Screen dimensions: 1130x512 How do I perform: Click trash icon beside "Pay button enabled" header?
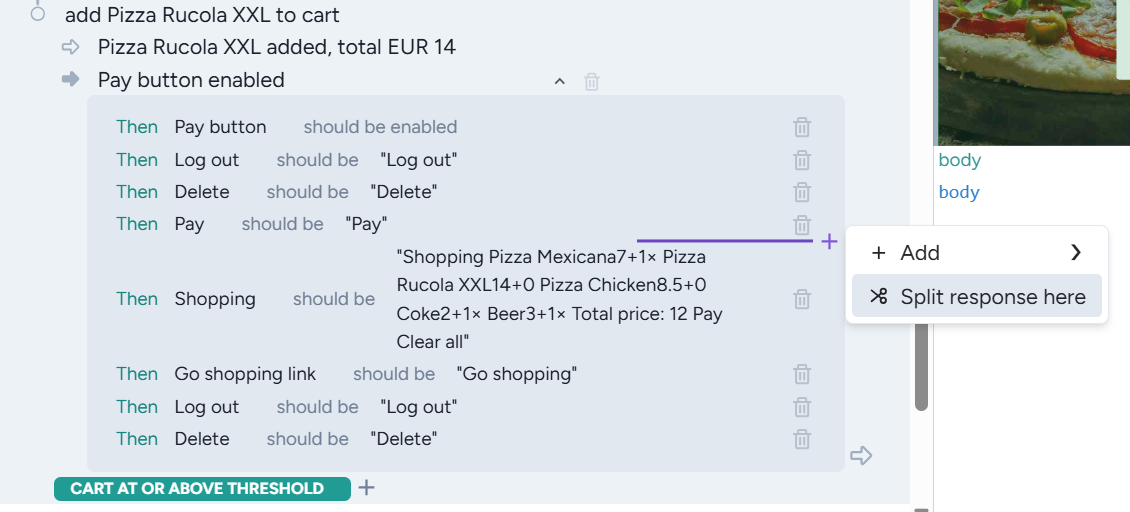pos(592,81)
